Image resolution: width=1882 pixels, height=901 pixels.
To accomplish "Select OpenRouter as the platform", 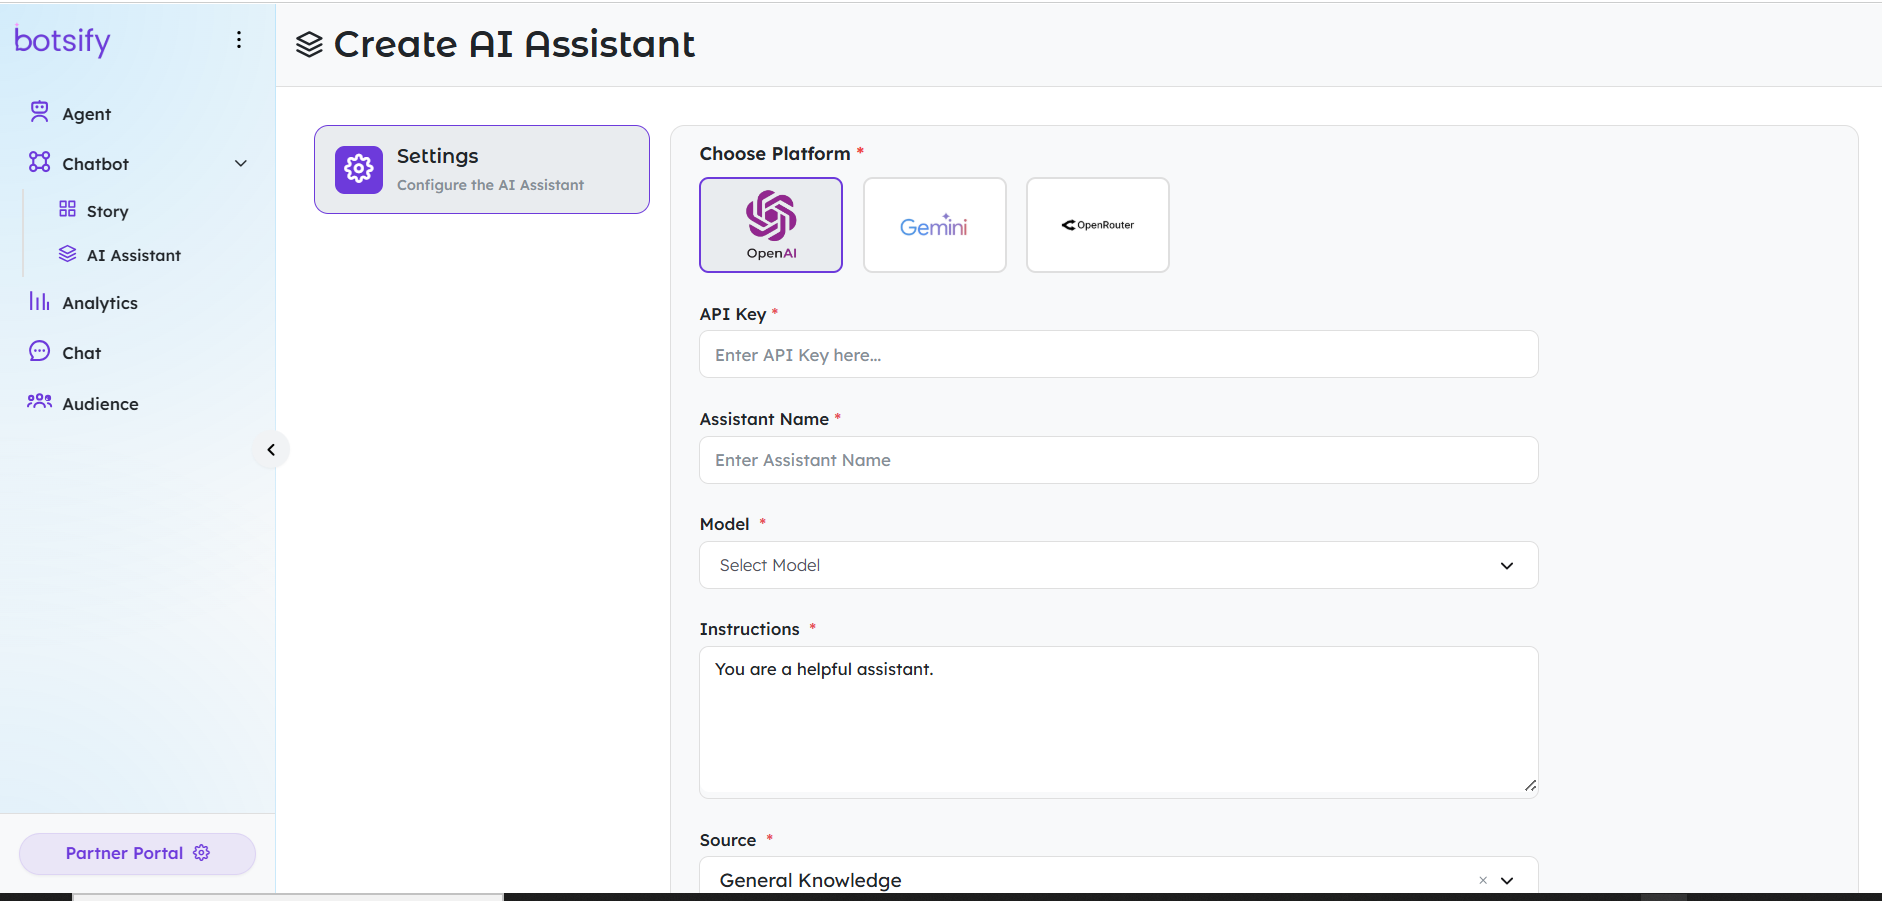I will click(x=1097, y=224).
